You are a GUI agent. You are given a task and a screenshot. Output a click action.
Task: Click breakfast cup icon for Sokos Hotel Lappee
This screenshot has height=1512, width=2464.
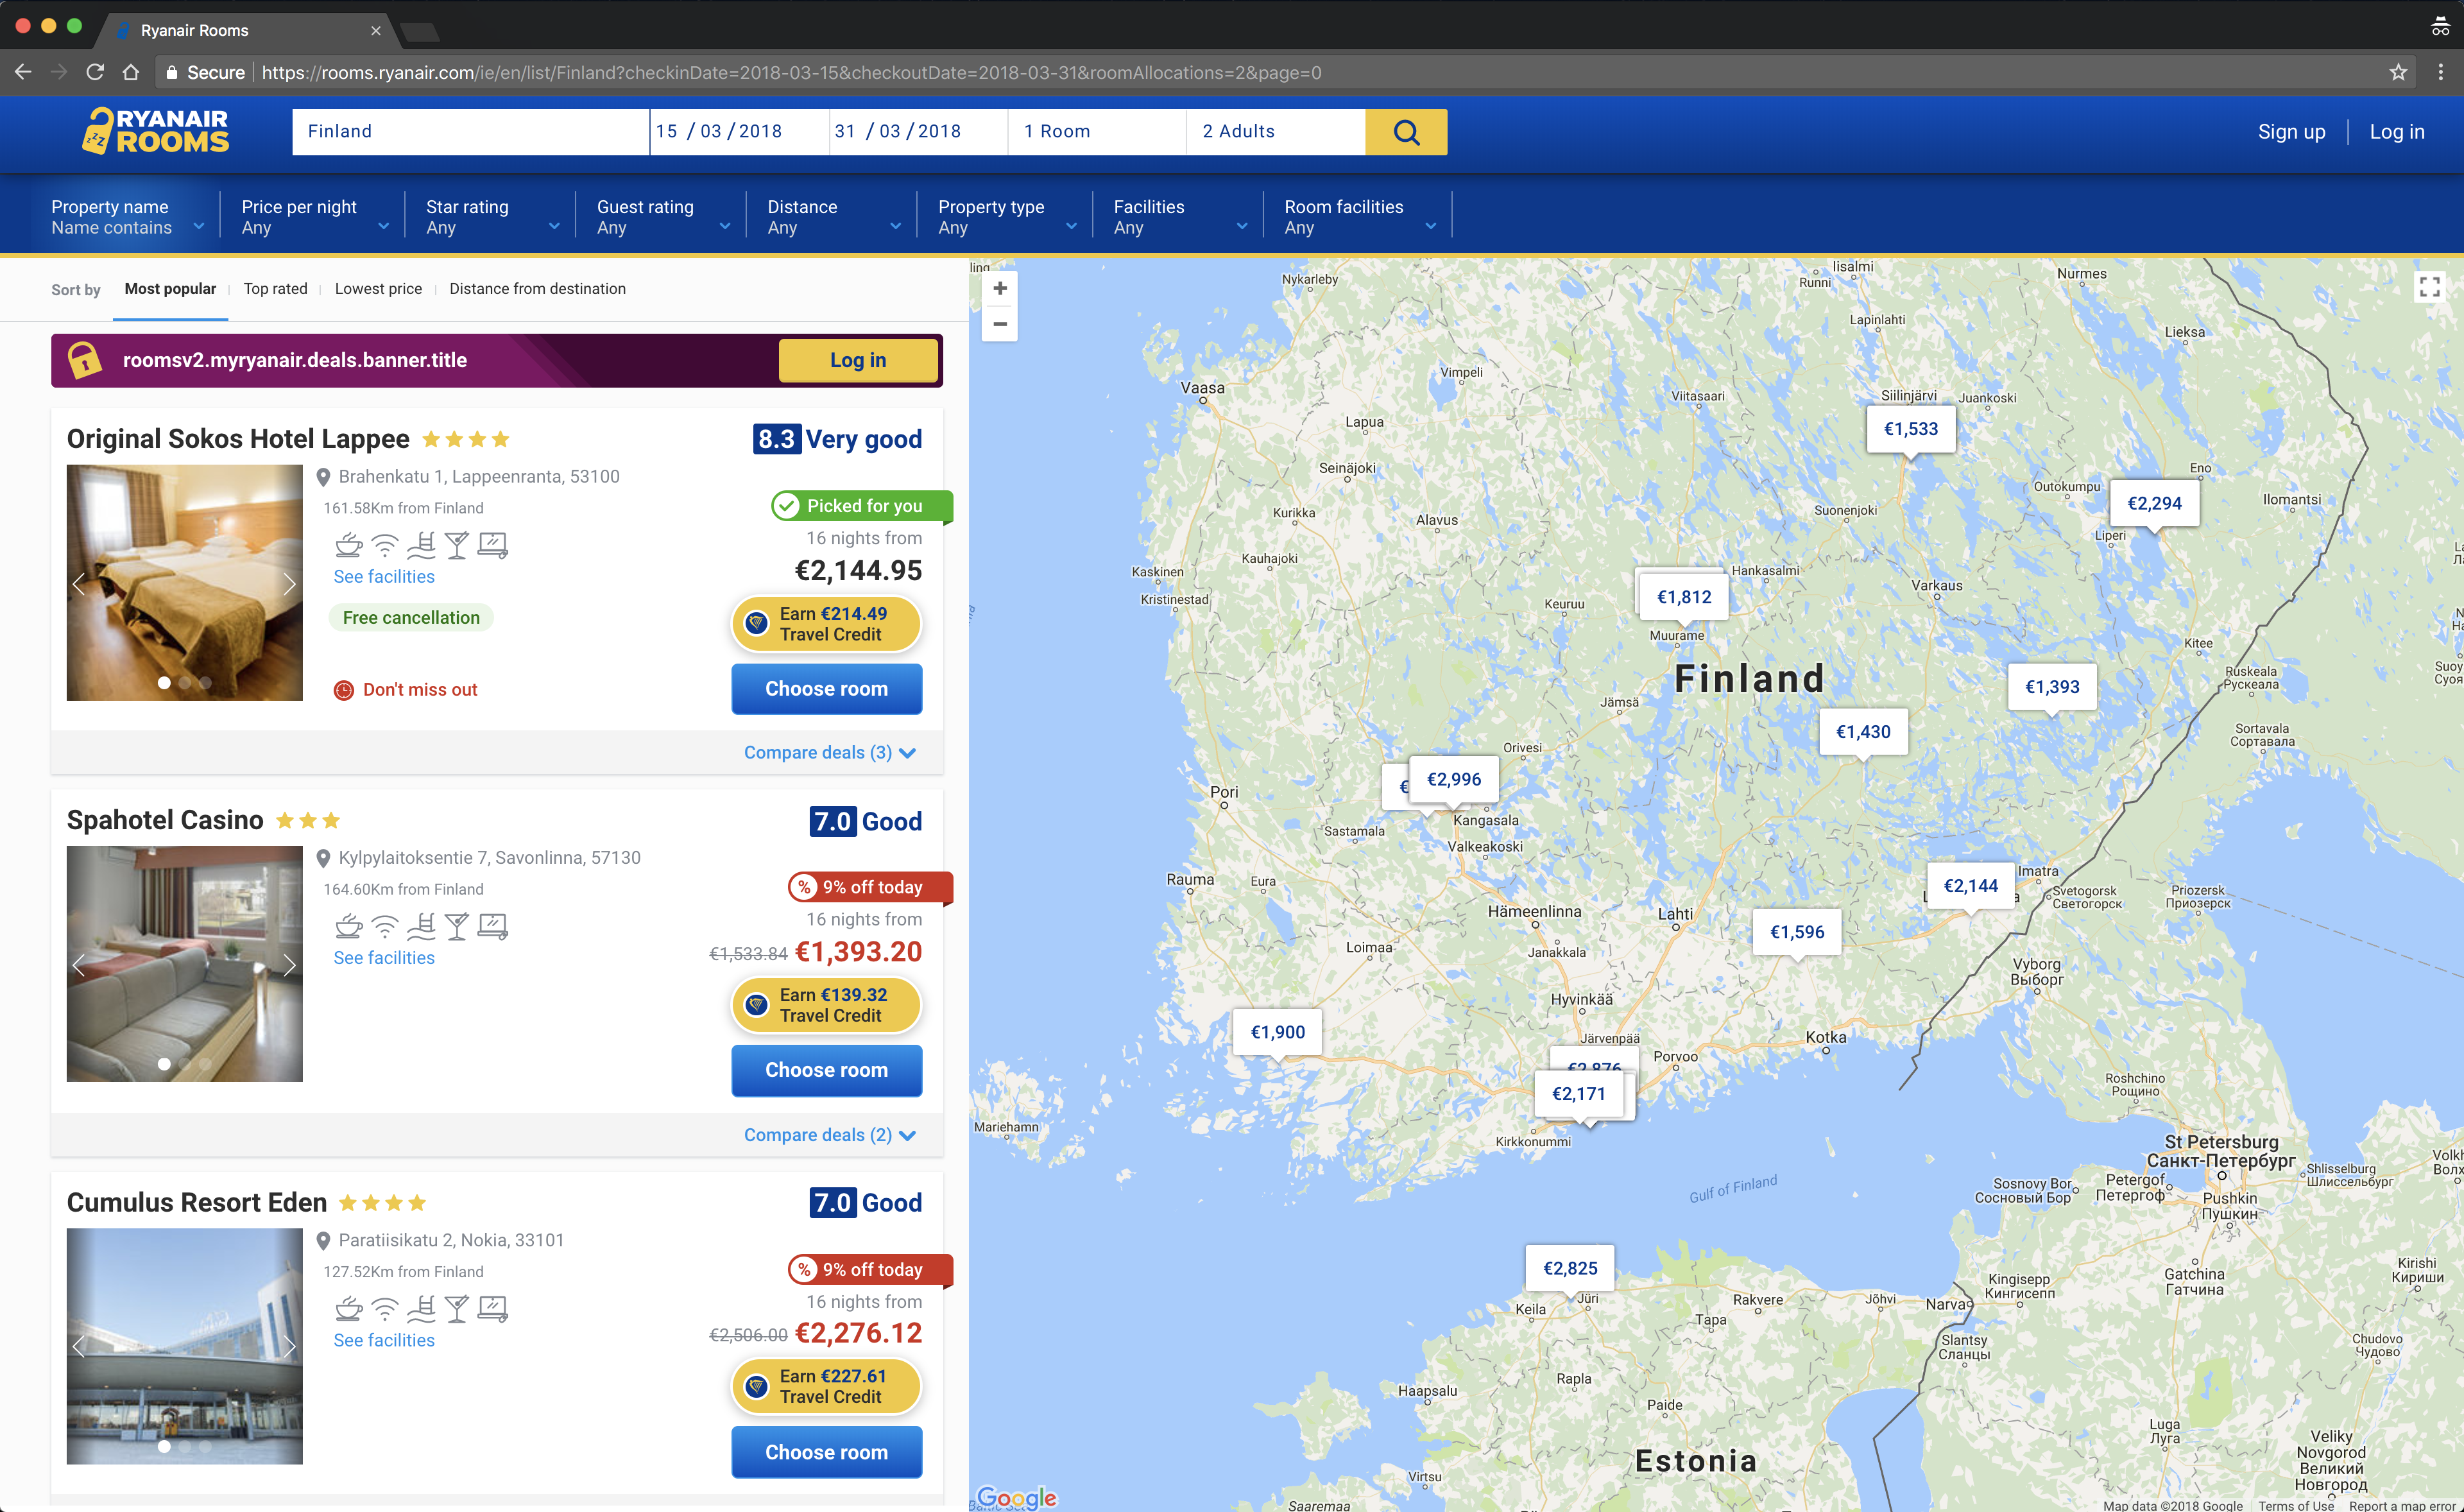click(348, 544)
